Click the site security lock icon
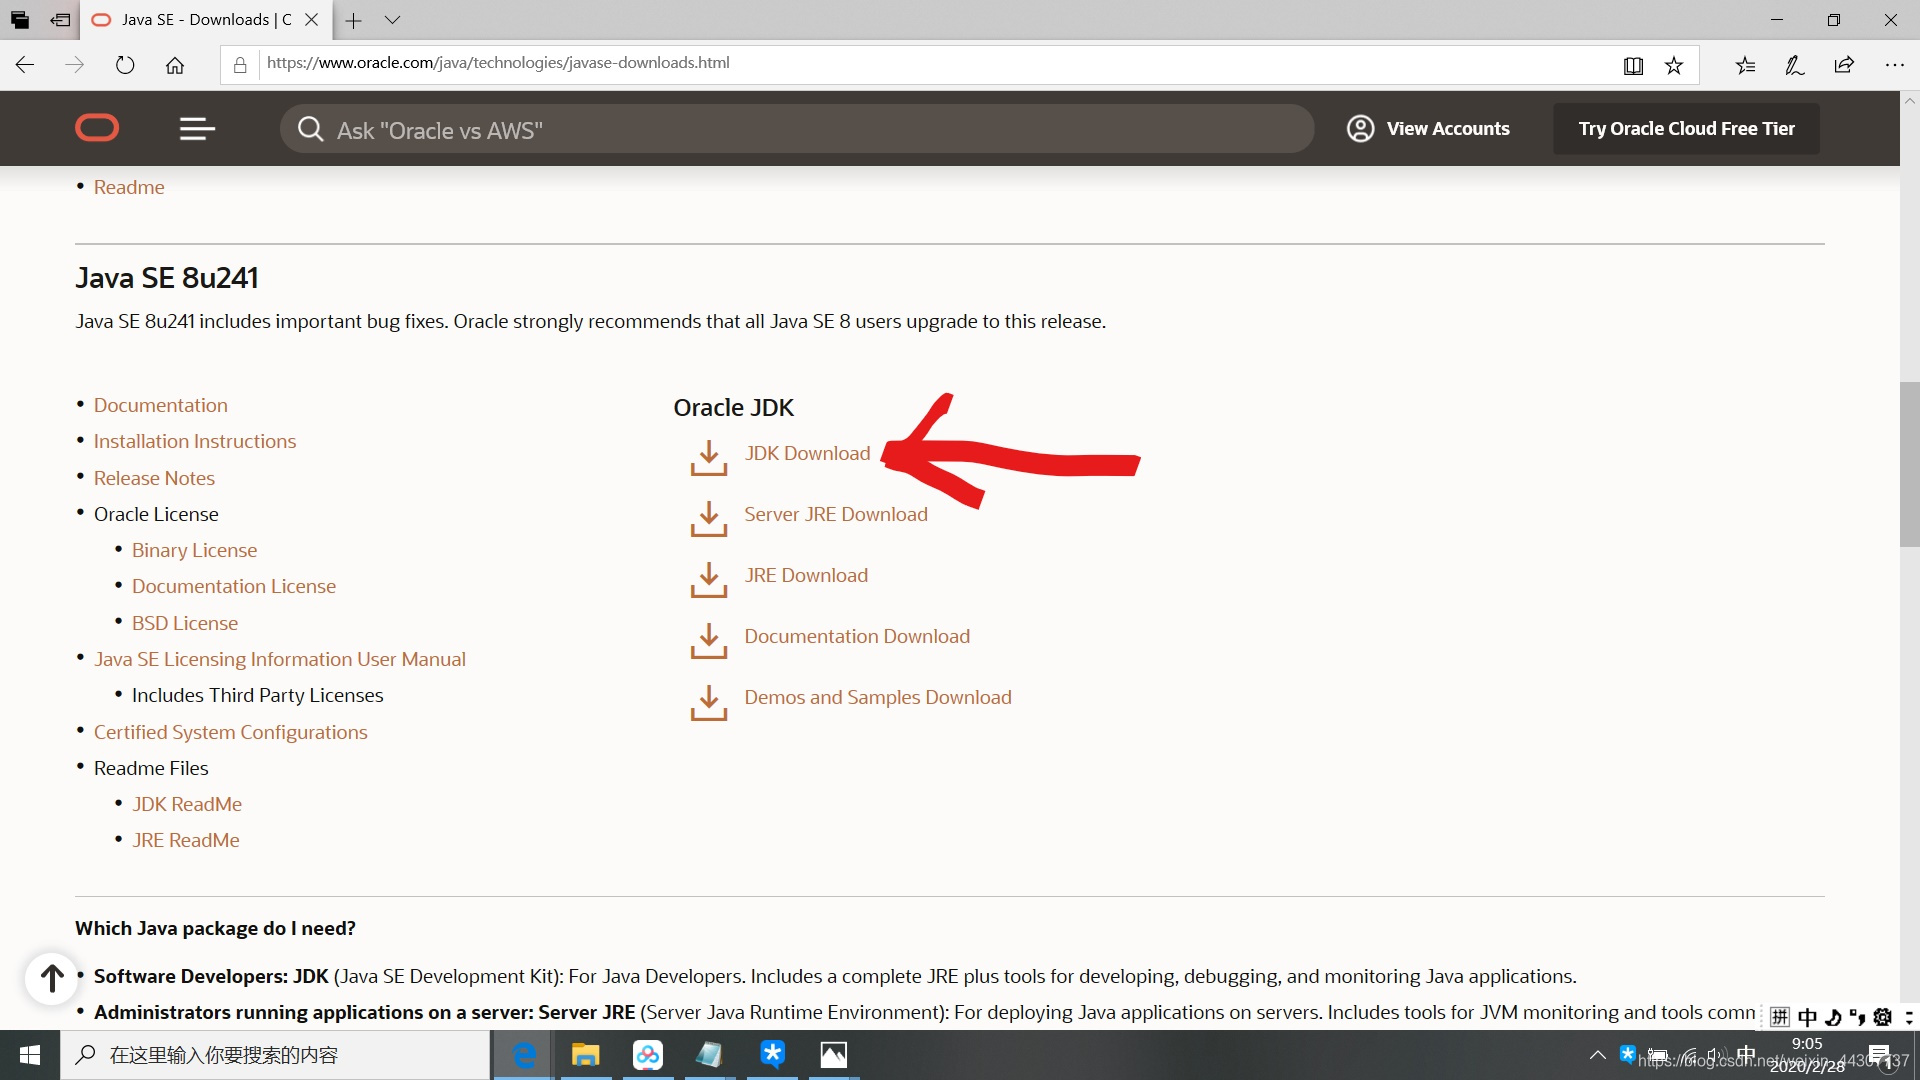The width and height of the screenshot is (1920, 1080). point(240,66)
